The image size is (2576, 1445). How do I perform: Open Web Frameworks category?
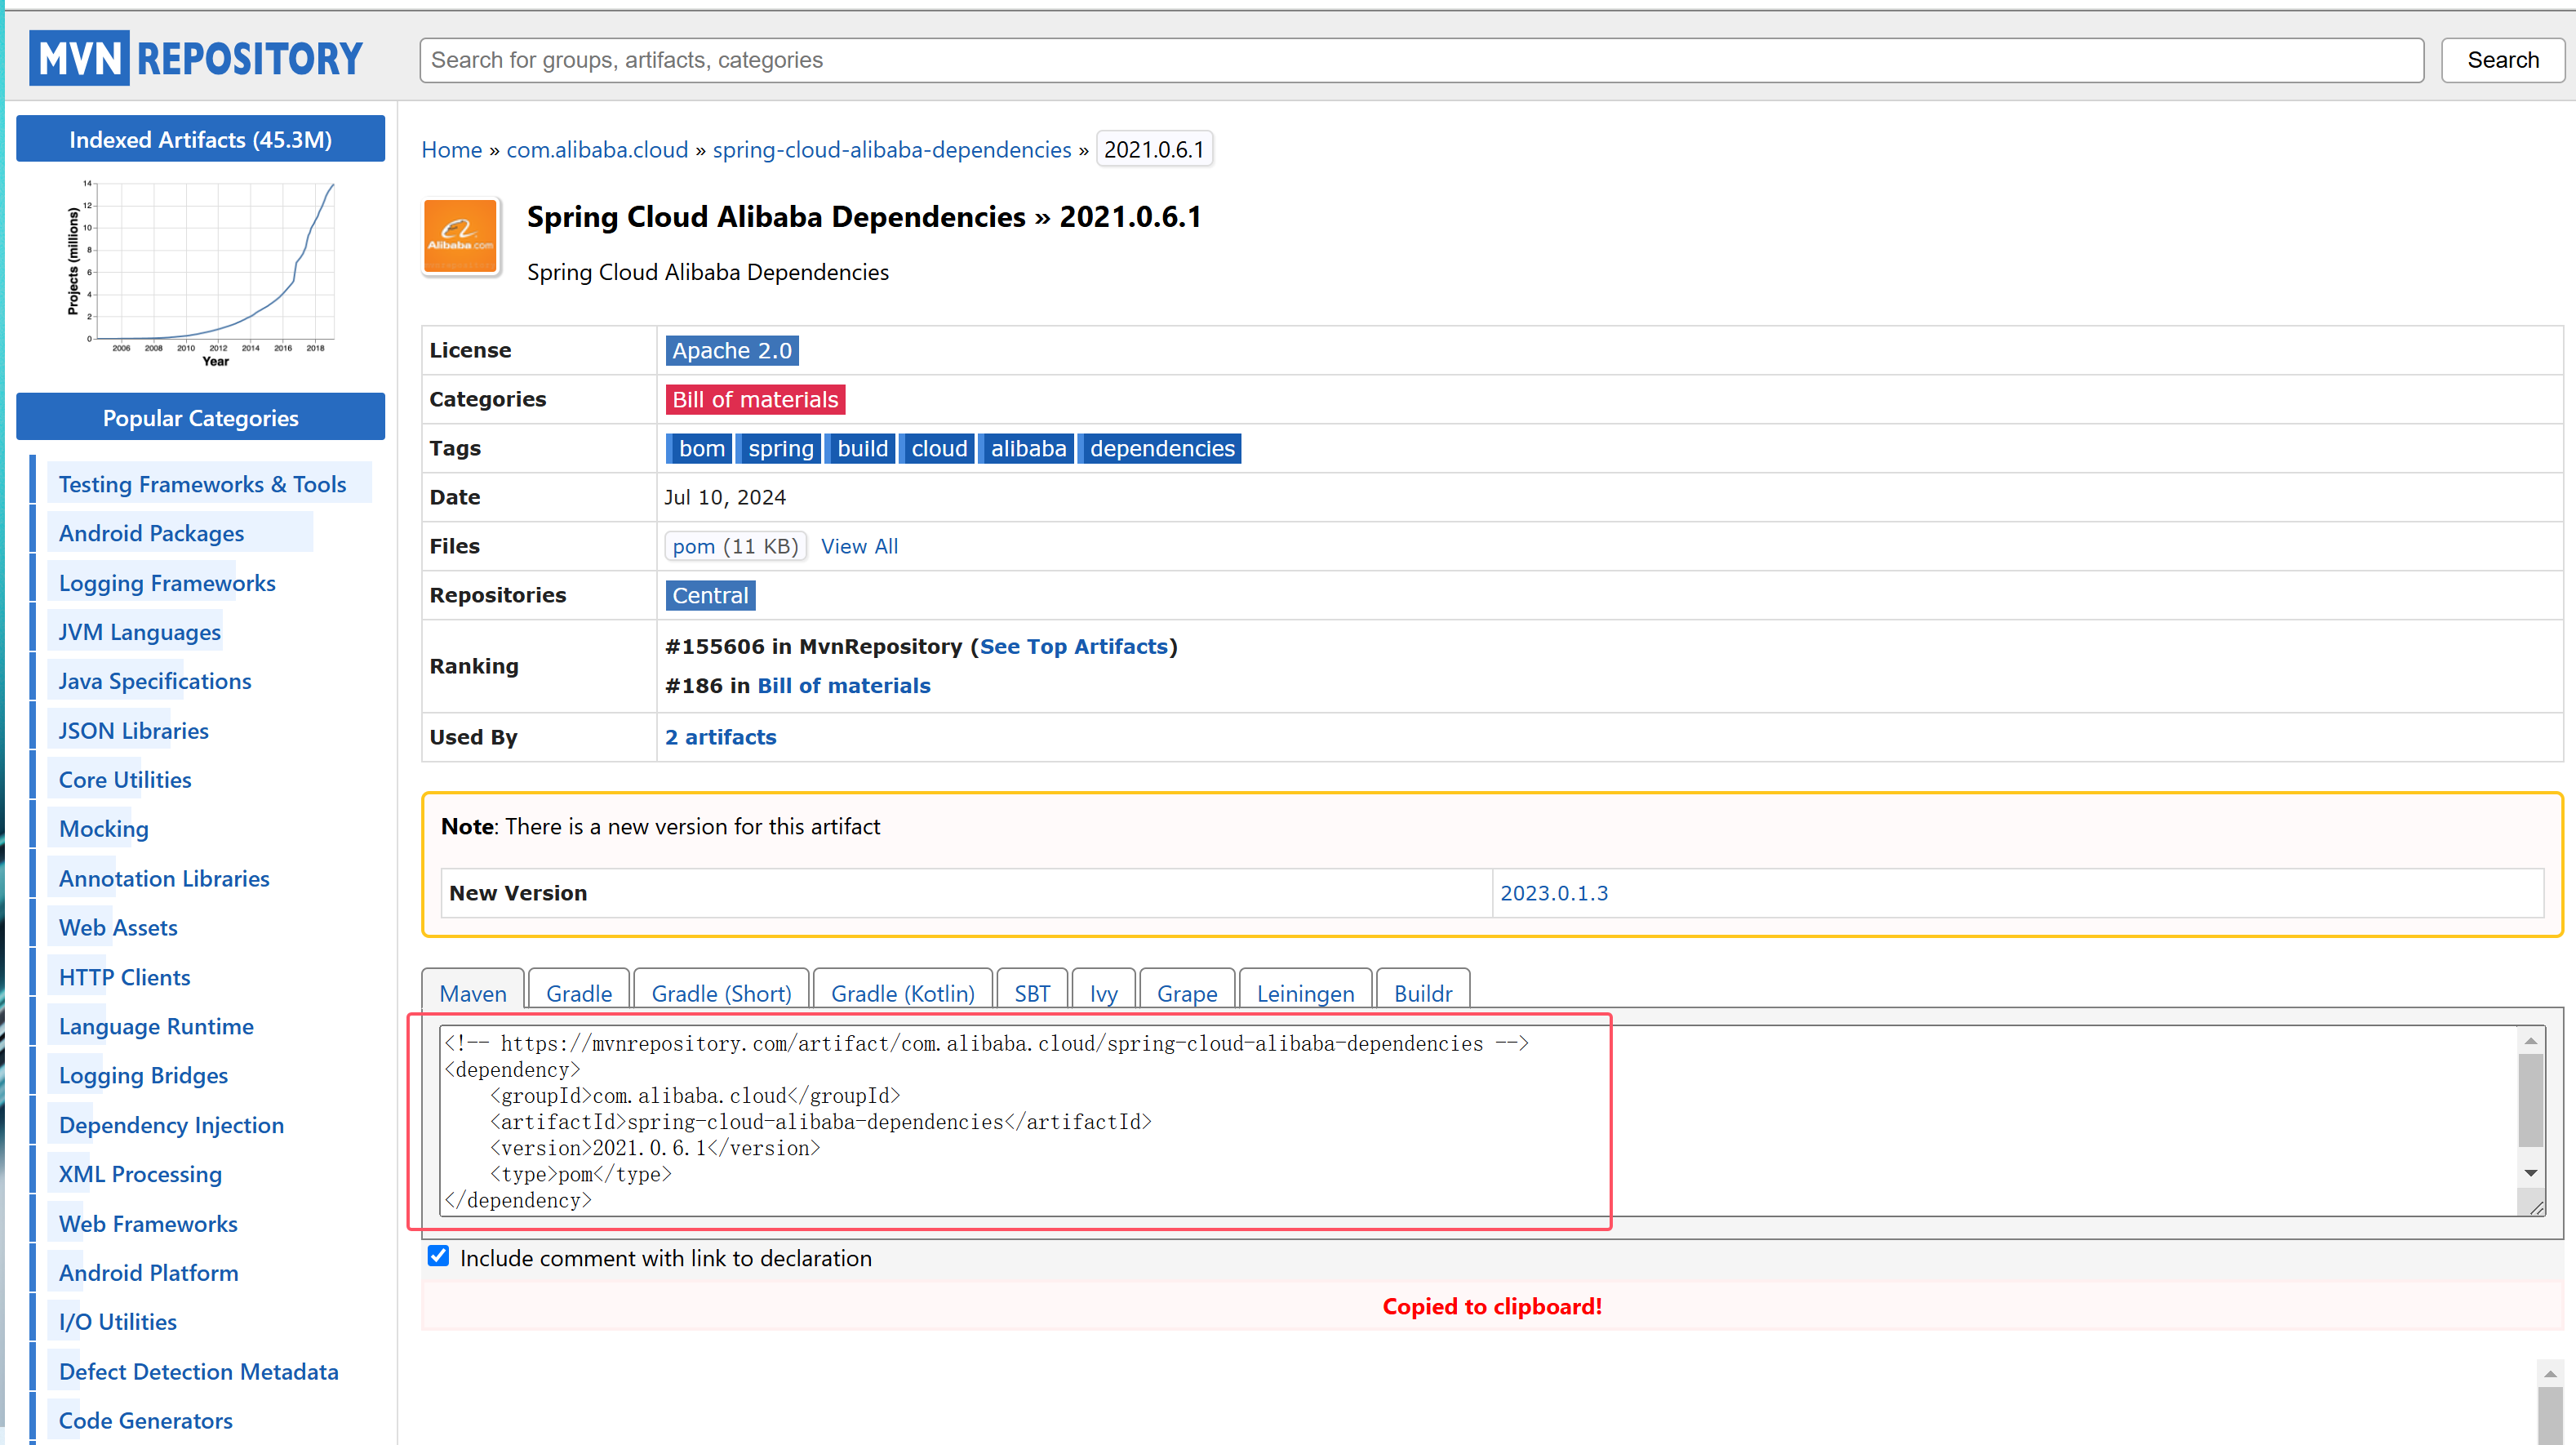click(148, 1224)
